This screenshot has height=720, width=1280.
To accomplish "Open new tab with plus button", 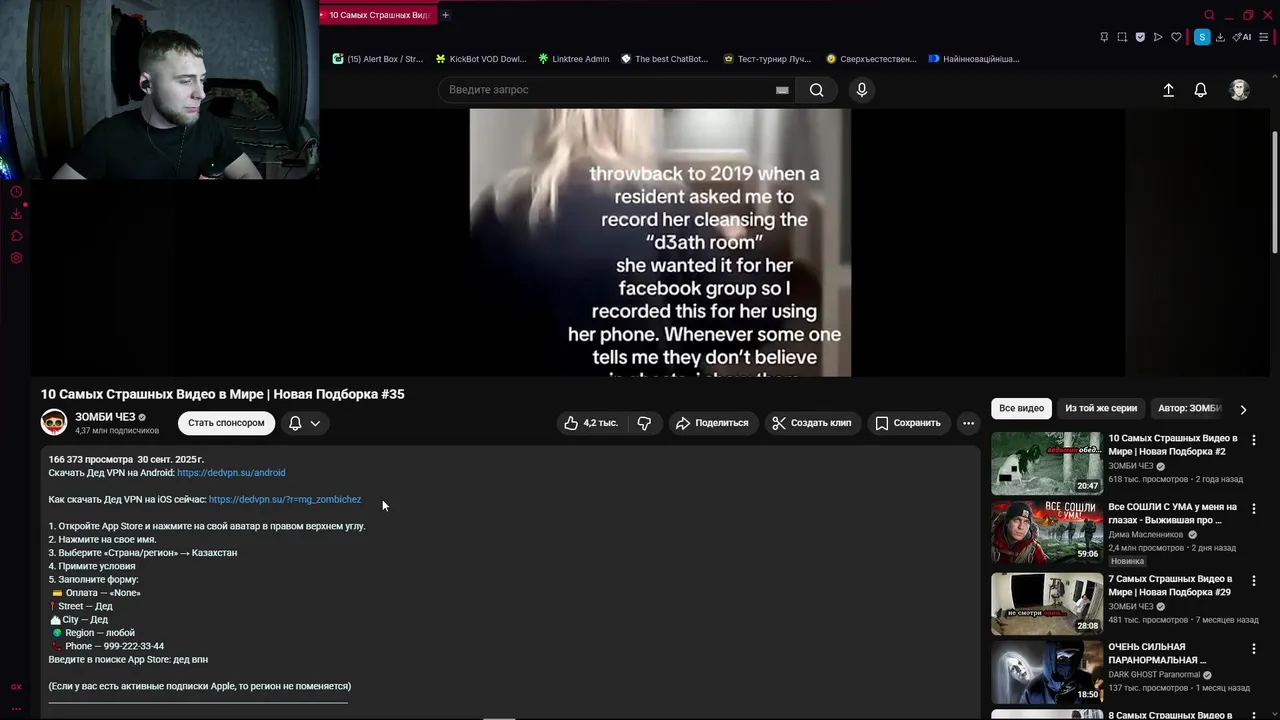I will pos(445,15).
